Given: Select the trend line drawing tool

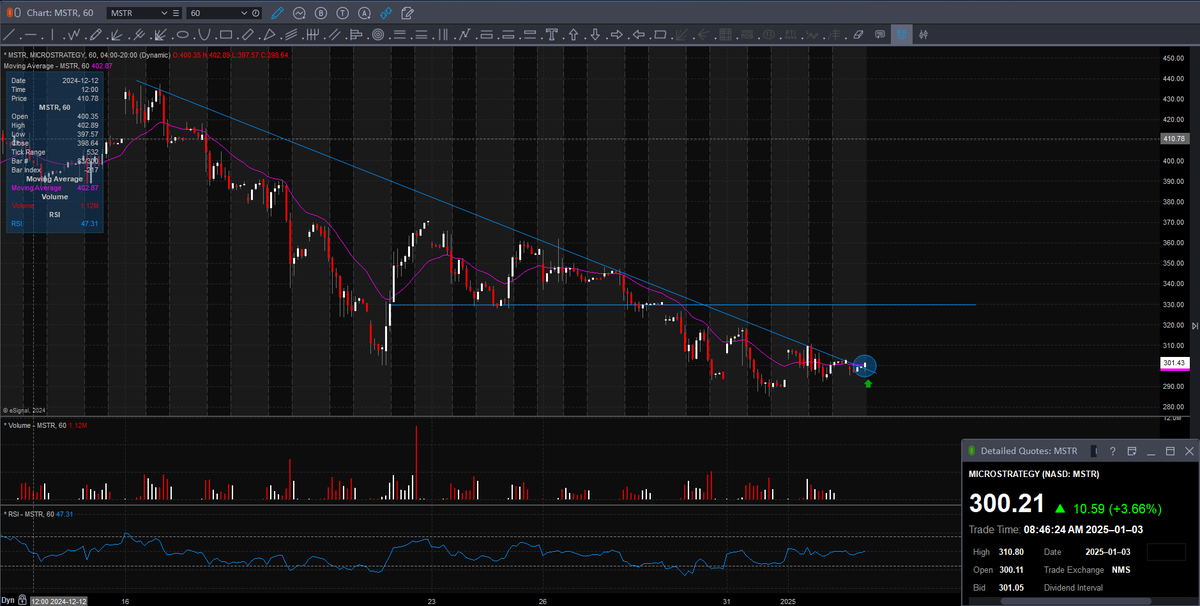Looking at the screenshot, I should point(10,34).
